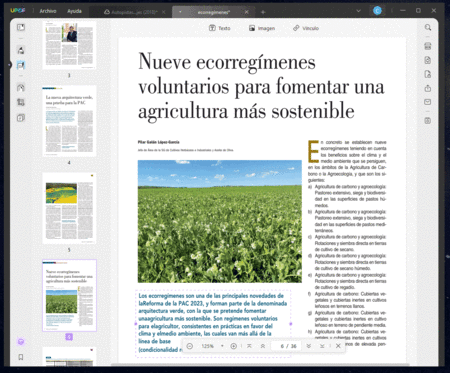This screenshot has width=450, height=373.
Task: Open the purple layers icon at sidebar bottom
Action: coord(21,342)
